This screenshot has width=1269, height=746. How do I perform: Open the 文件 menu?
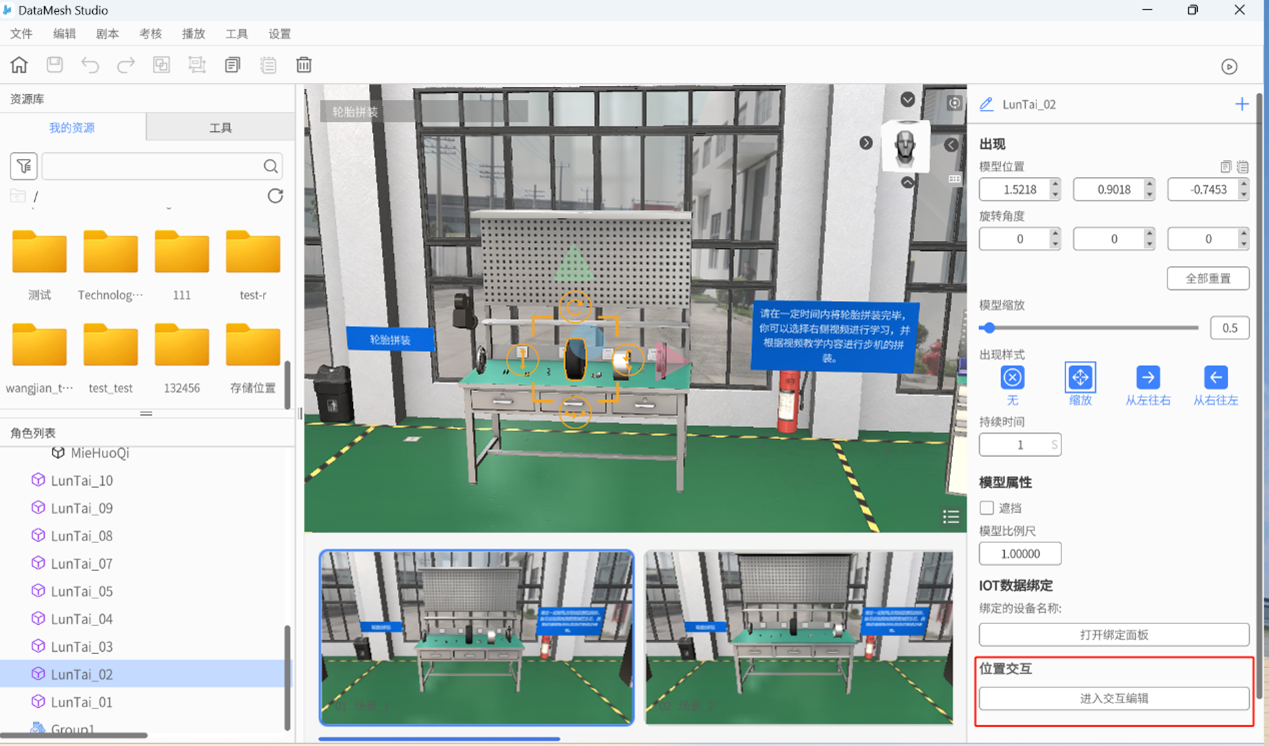click(21, 34)
